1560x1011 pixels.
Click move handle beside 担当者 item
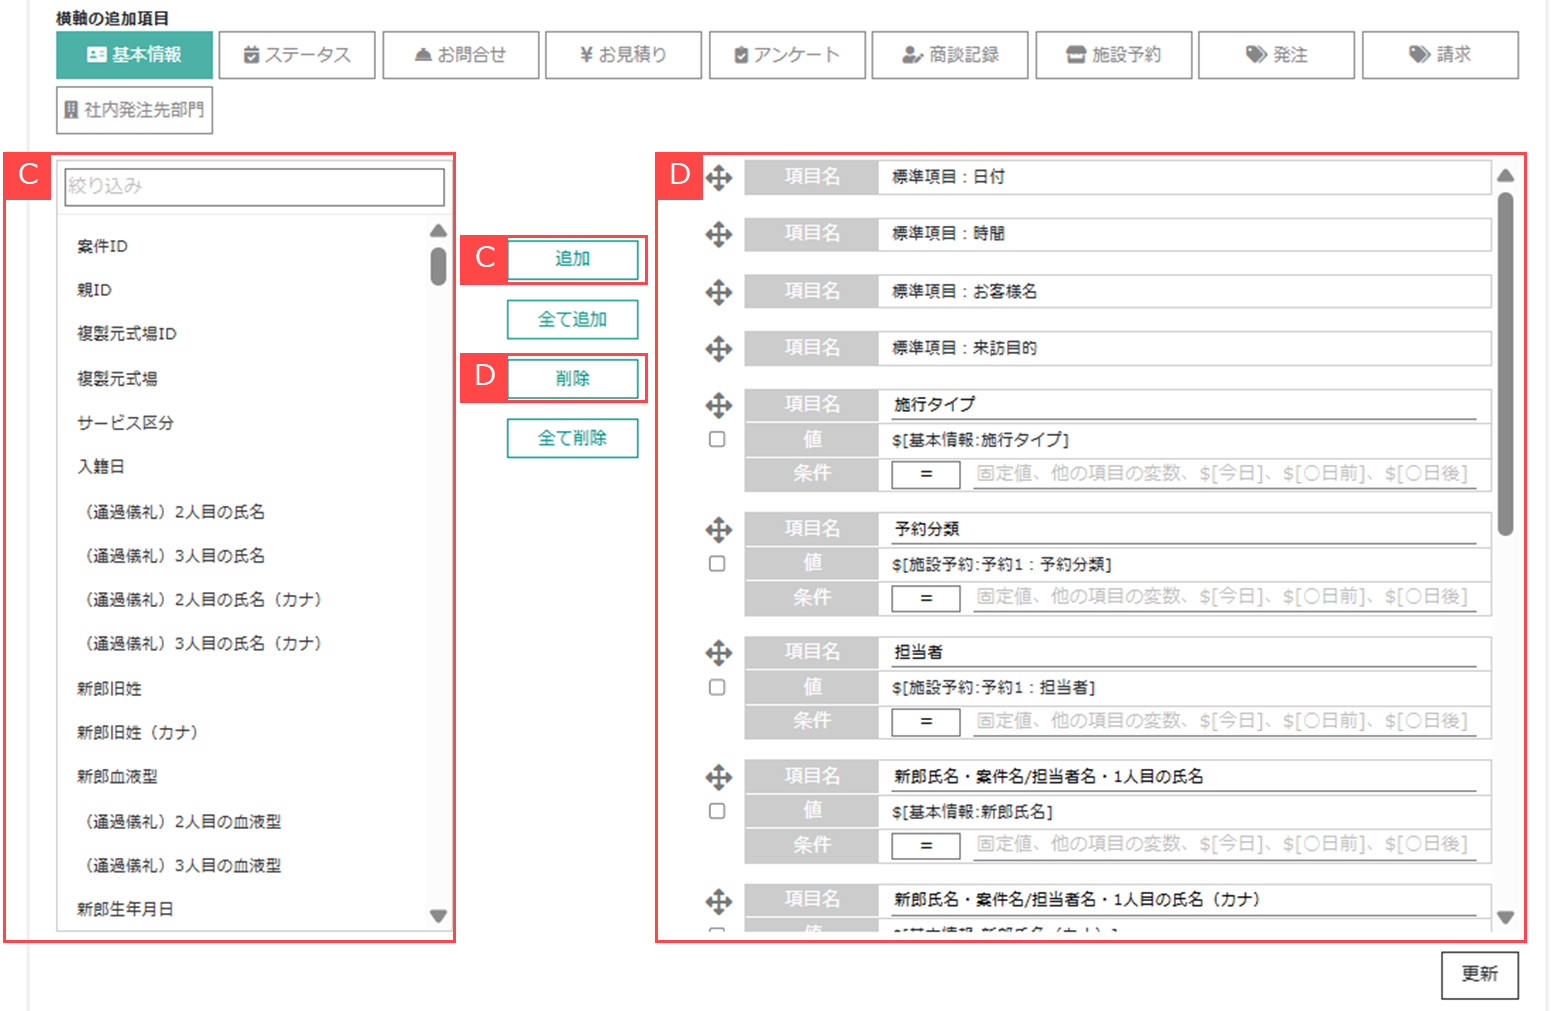tap(719, 653)
